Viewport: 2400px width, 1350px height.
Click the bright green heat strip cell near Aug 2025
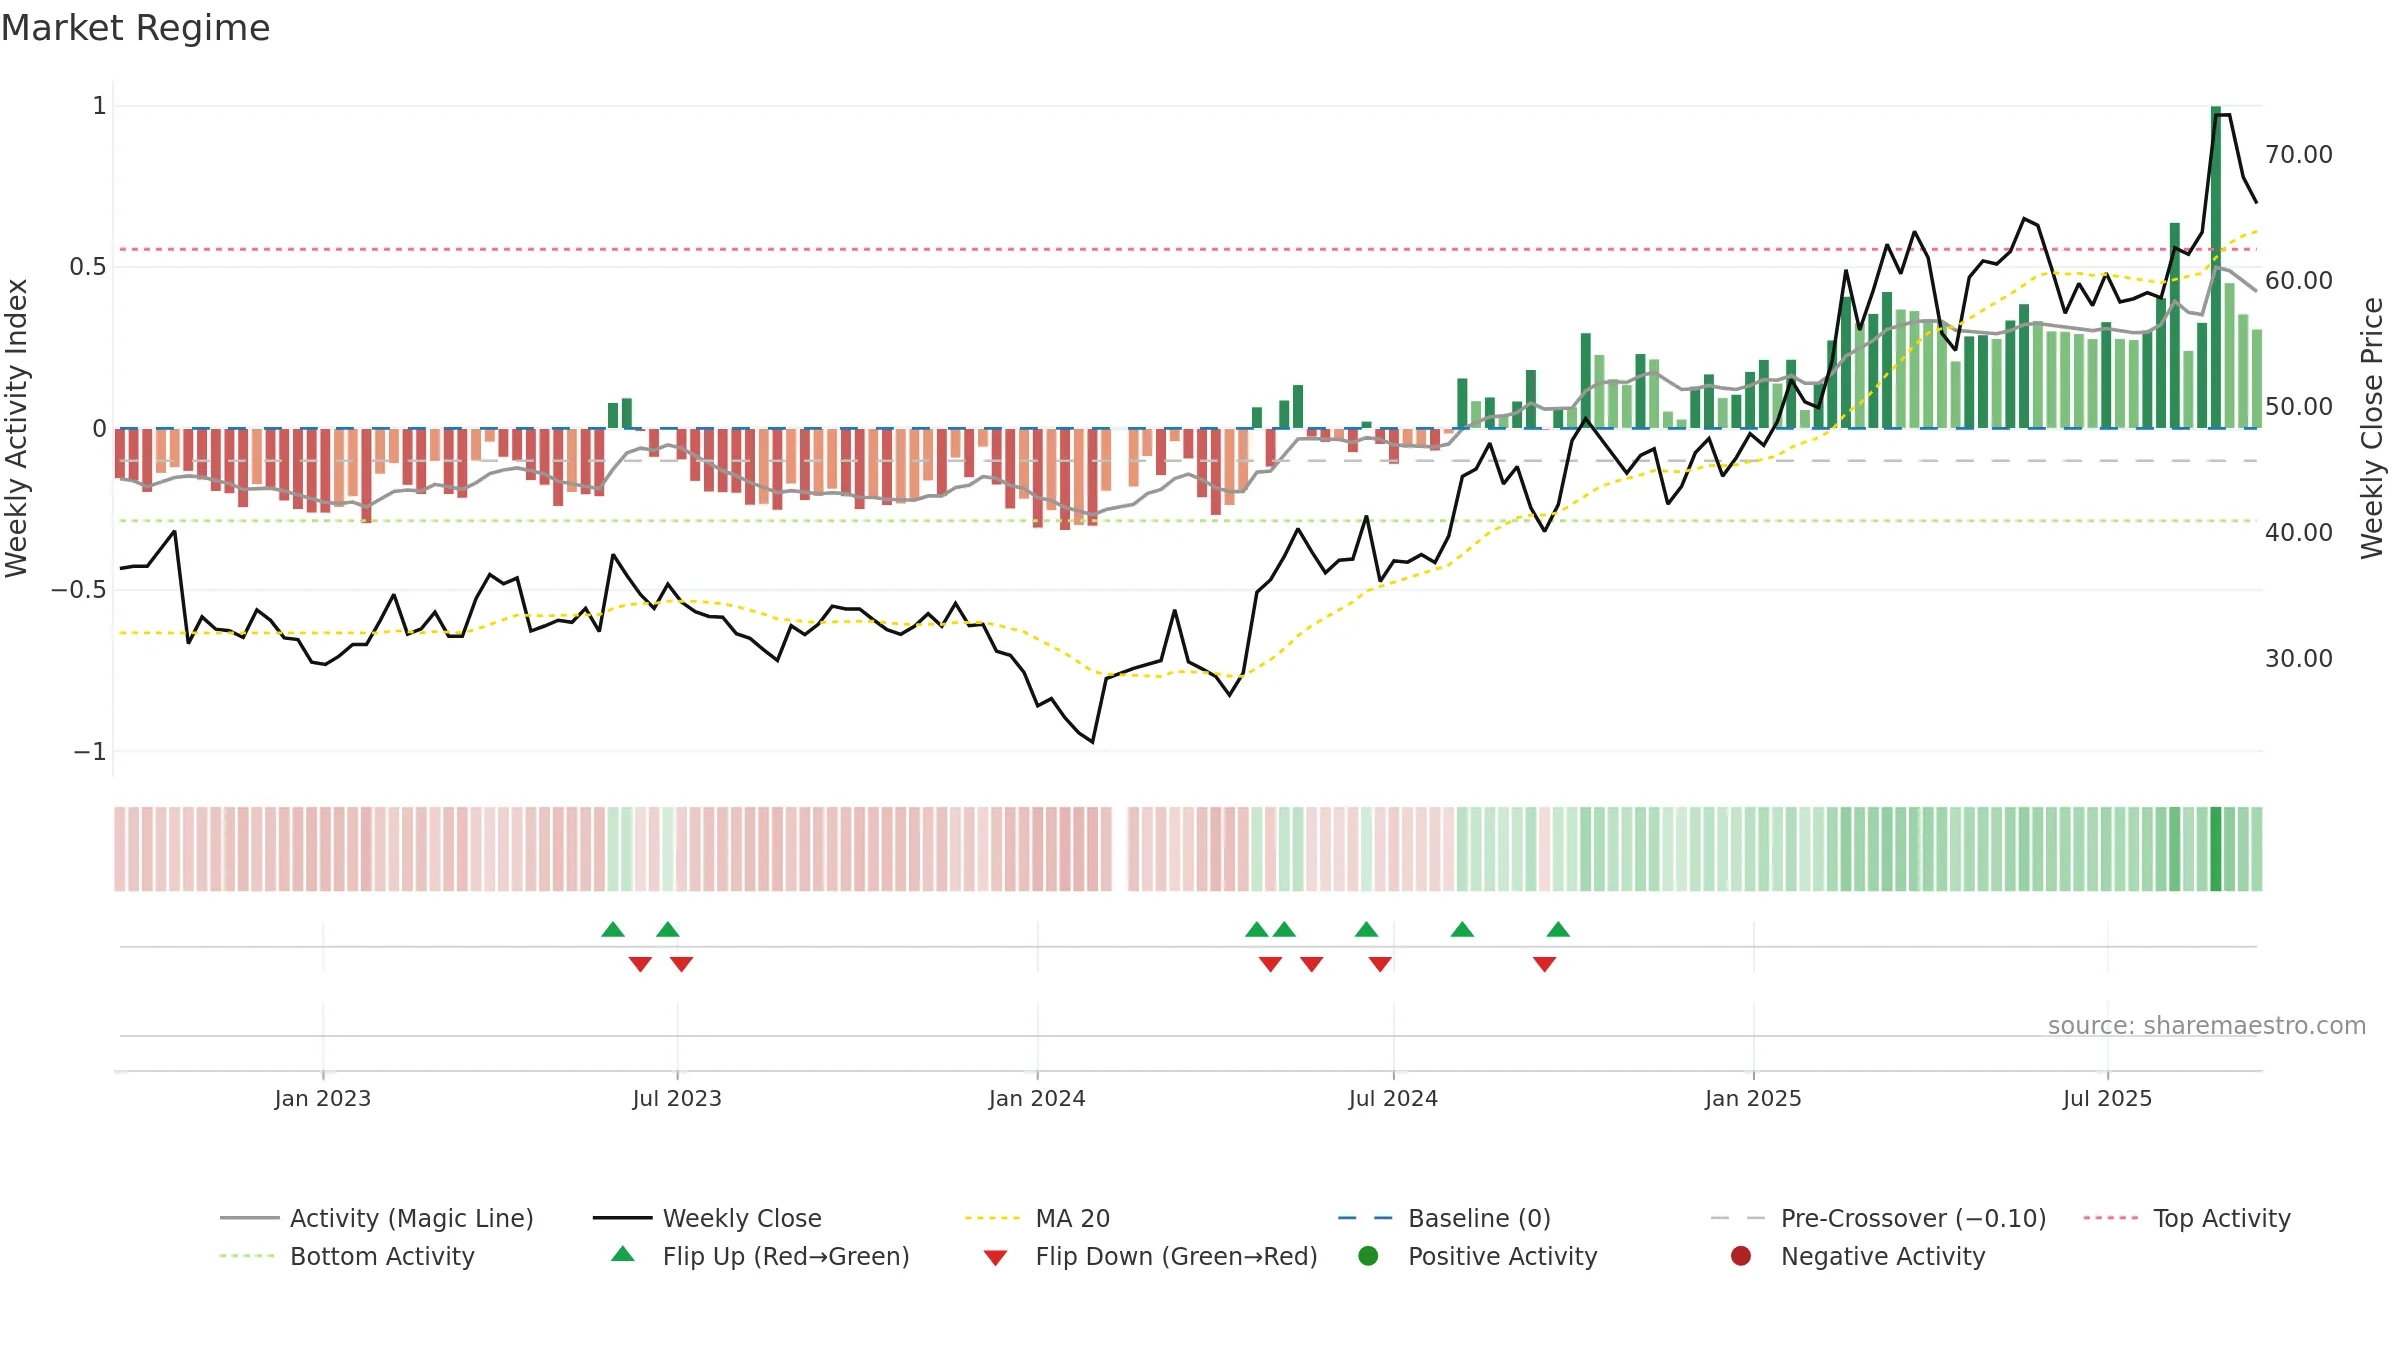[x=2216, y=849]
